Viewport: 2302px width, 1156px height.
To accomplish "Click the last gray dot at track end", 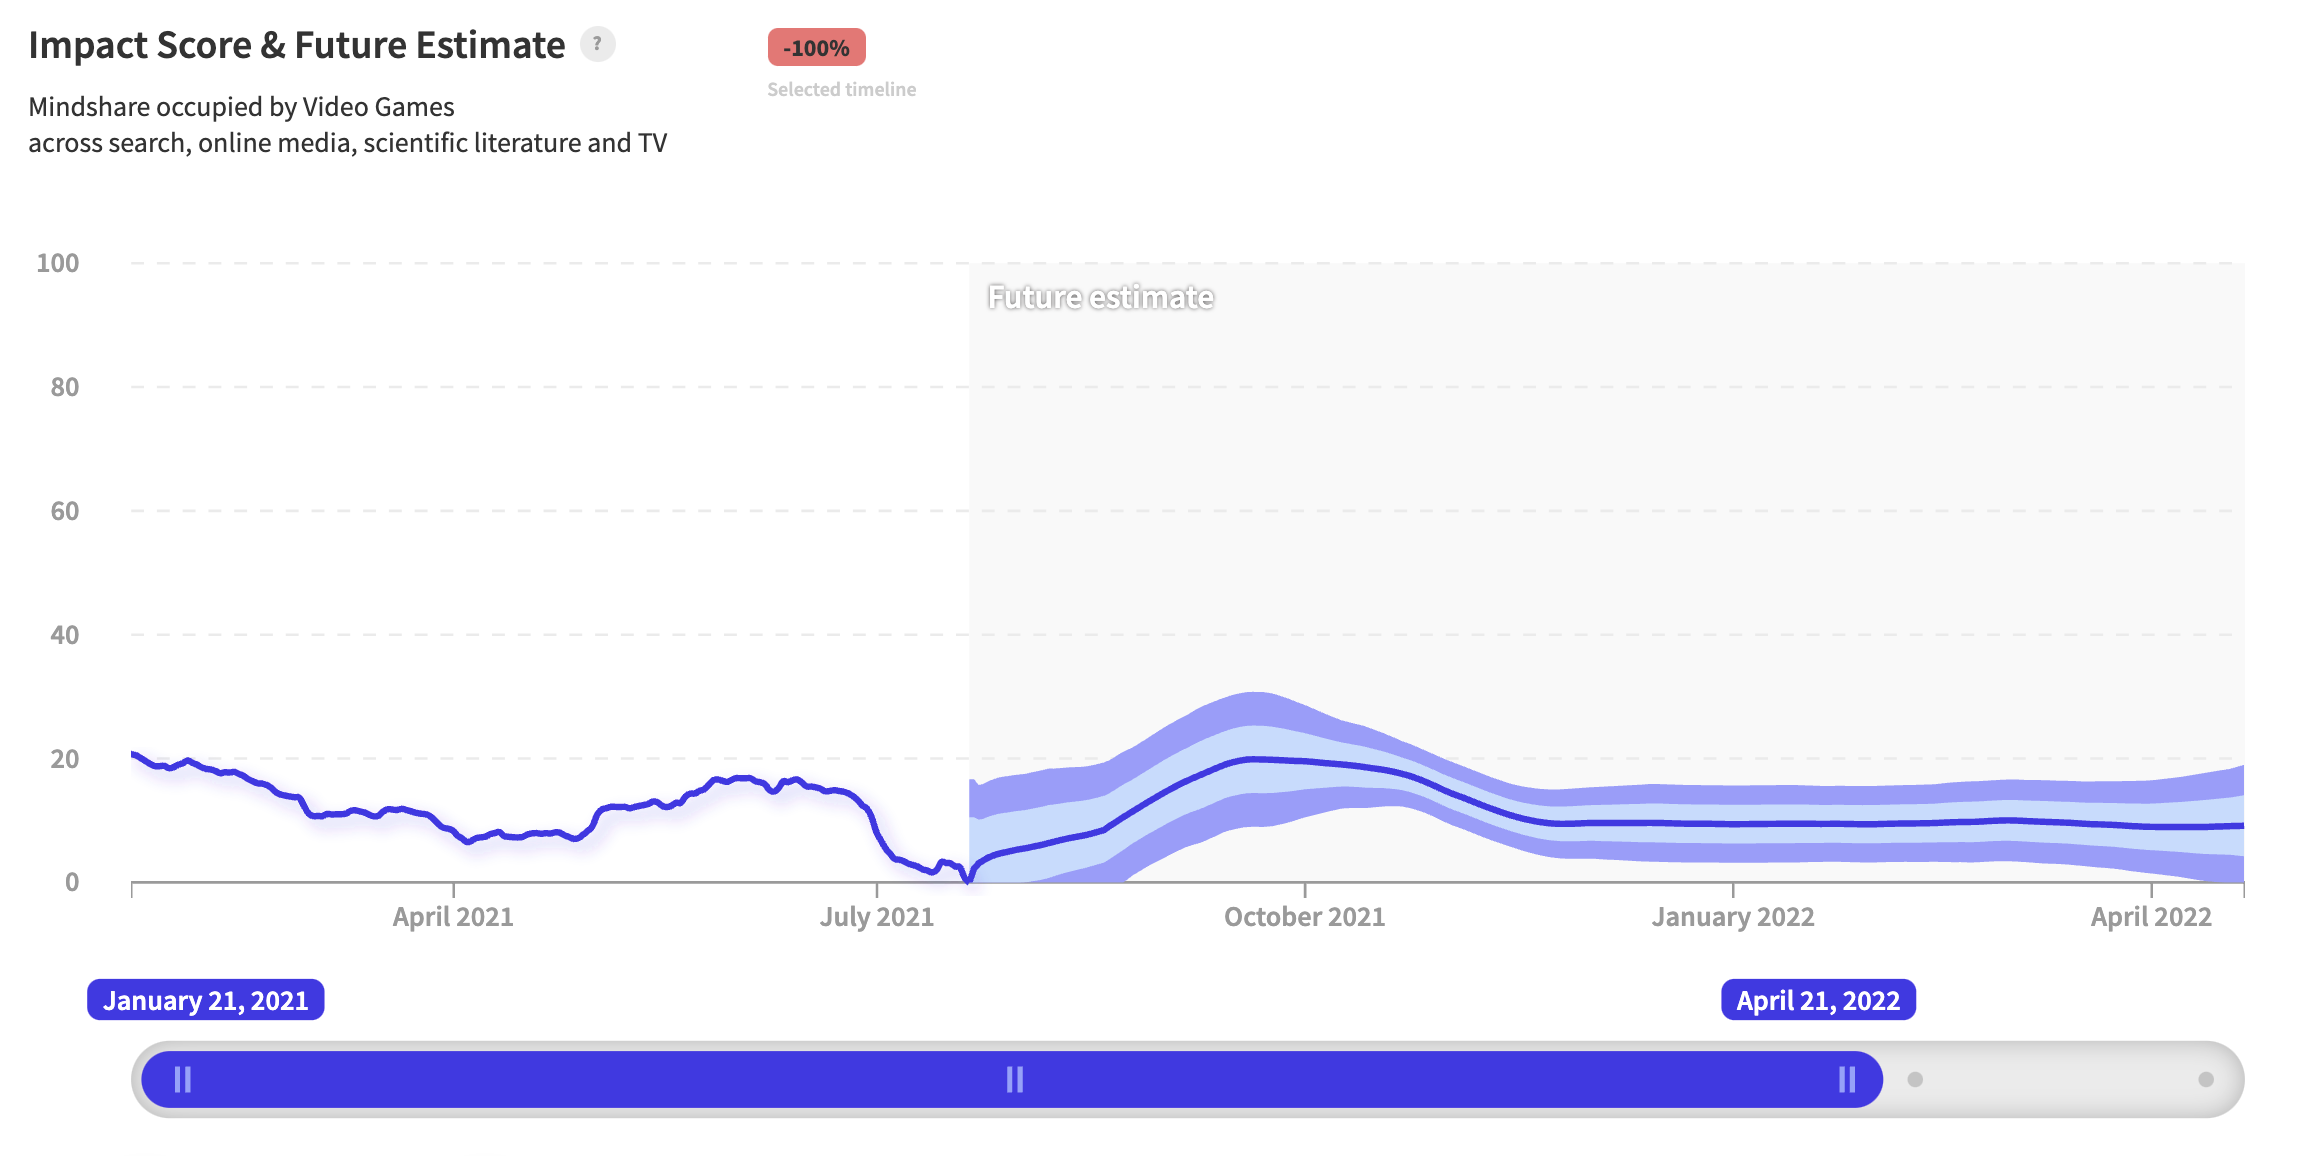I will pyautogui.click(x=2205, y=1079).
